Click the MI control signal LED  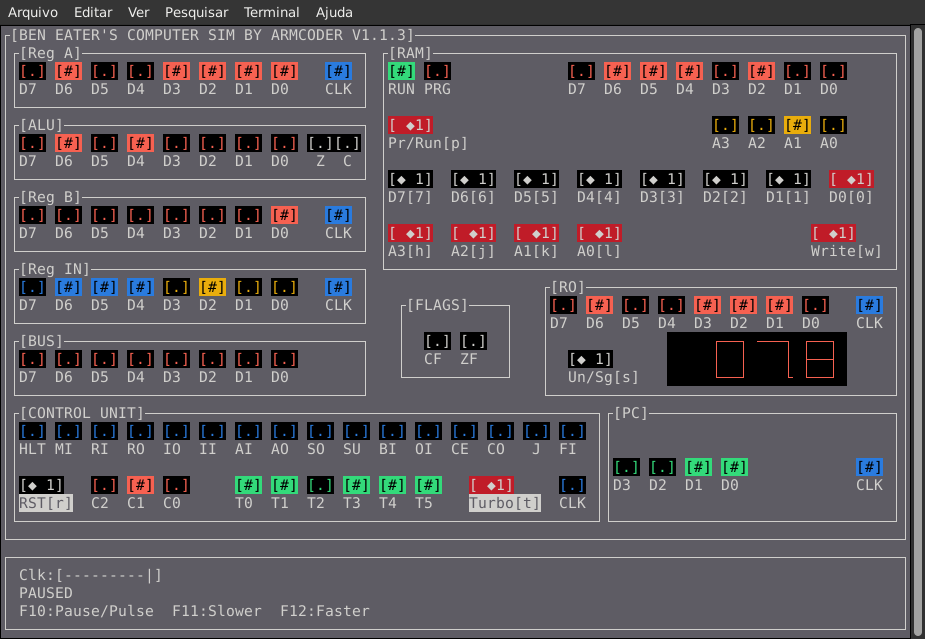[68, 431]
